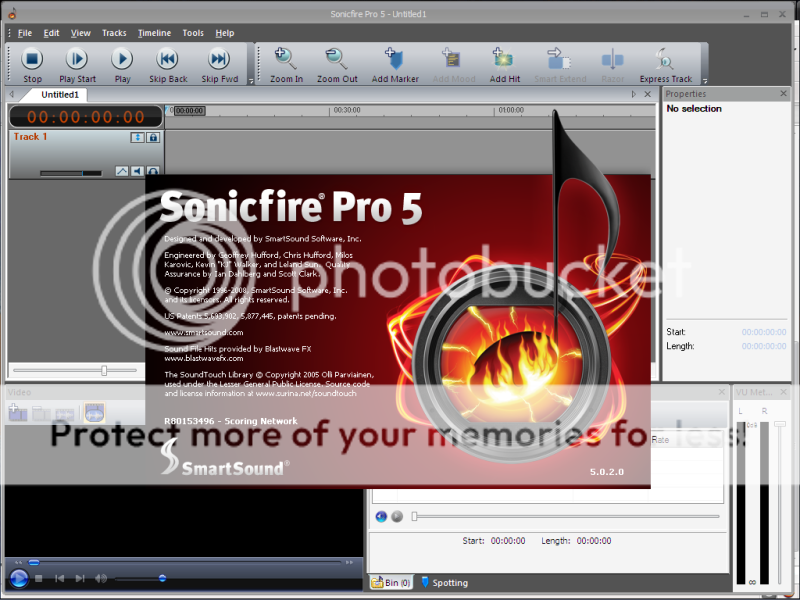The image size is (800, 600).
Task: Toggle the Track 1 volume envelope display
Action: point(122,170)
